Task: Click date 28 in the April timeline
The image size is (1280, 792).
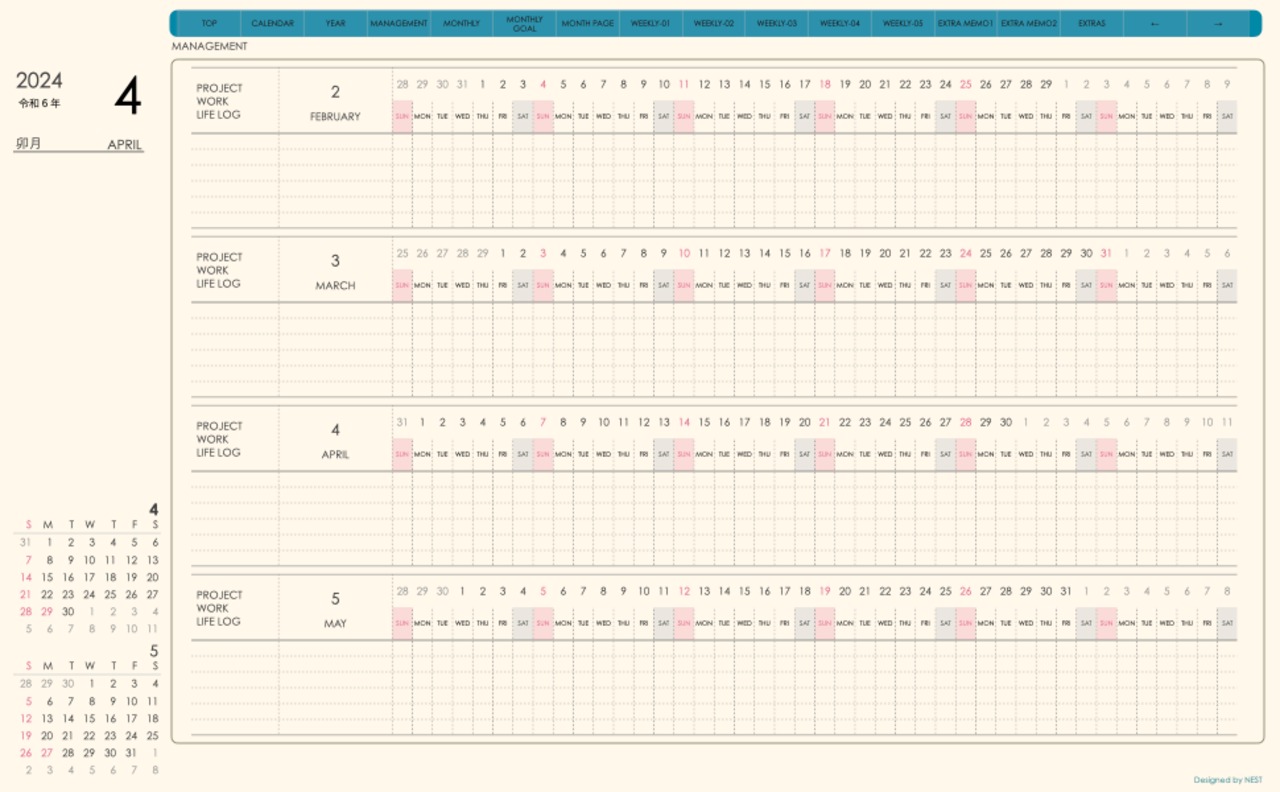Action: click(x=965, y=423)
